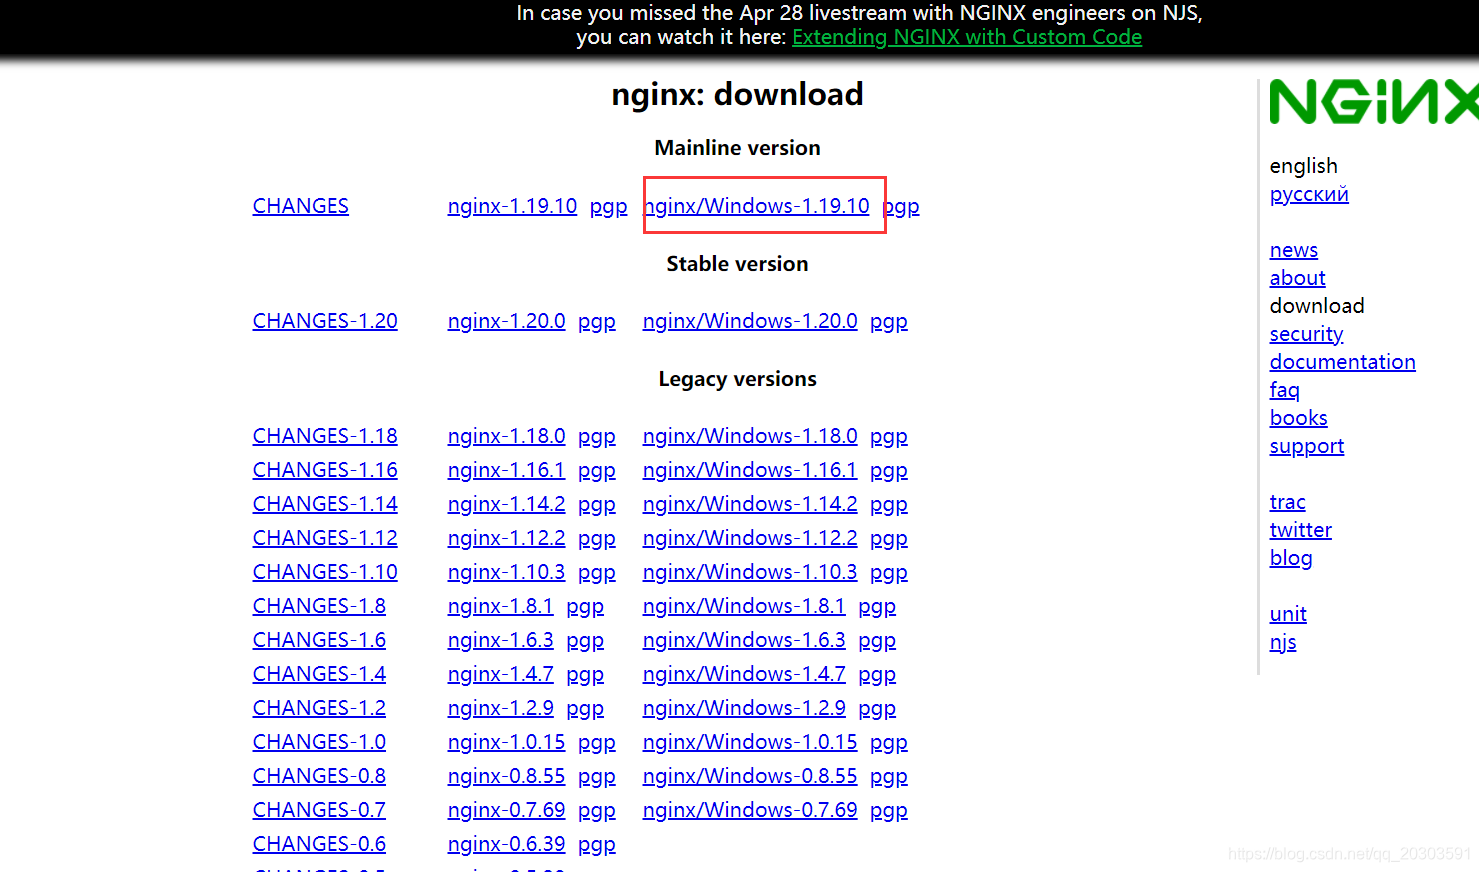Open pgp signature for nginx-1.19.10 source
The height and width of the screenshot is (872, 1479).
tap(609, 207)
